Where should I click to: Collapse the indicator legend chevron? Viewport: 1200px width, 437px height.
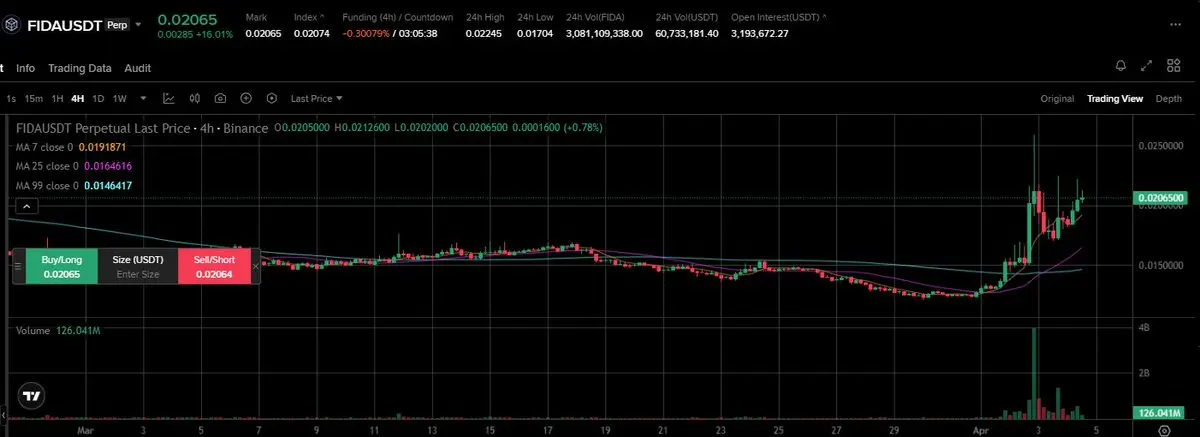(x=27, y=207)
